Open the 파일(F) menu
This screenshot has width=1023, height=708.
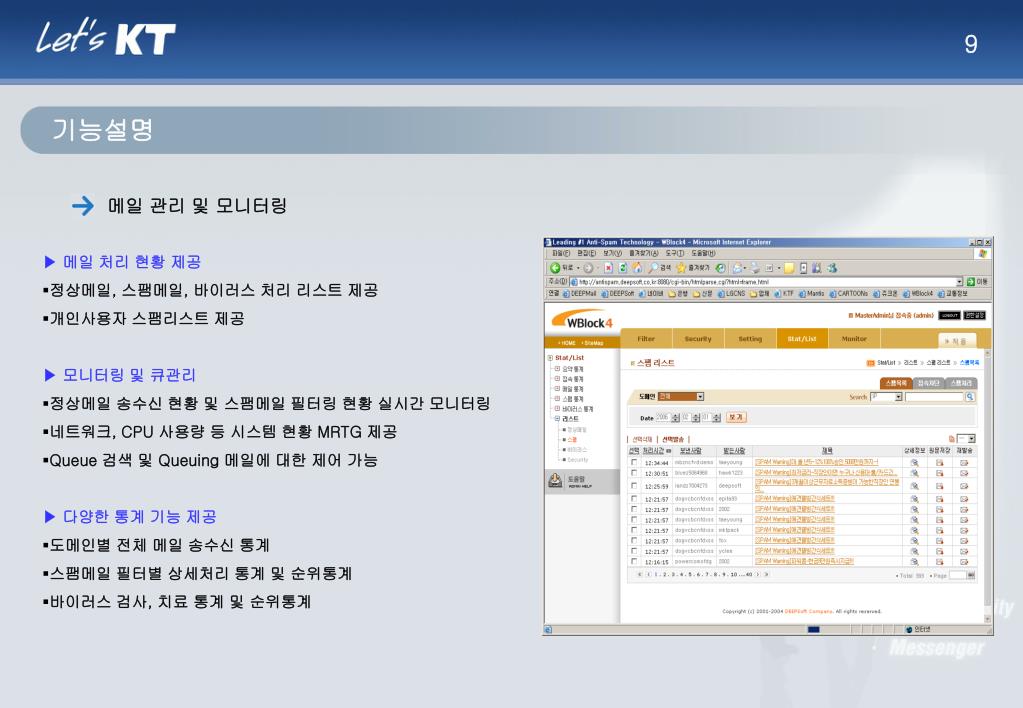pos(560,253)
